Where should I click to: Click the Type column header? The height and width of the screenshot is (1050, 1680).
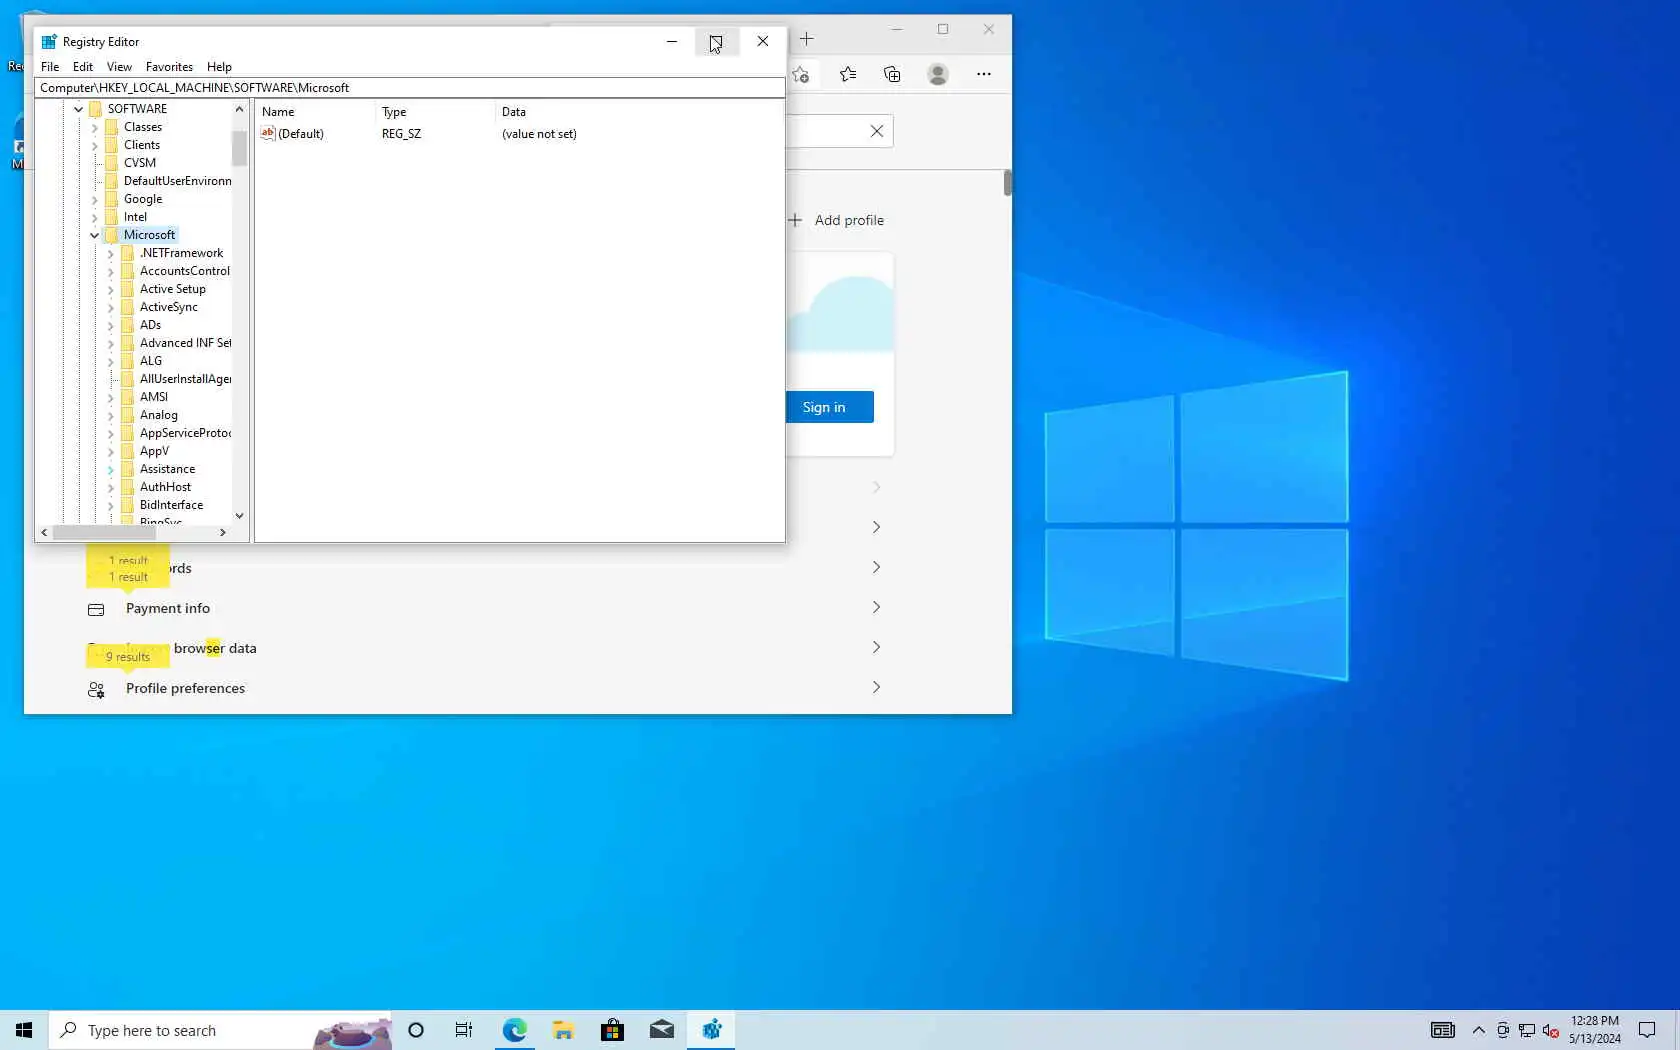point(435,112)
